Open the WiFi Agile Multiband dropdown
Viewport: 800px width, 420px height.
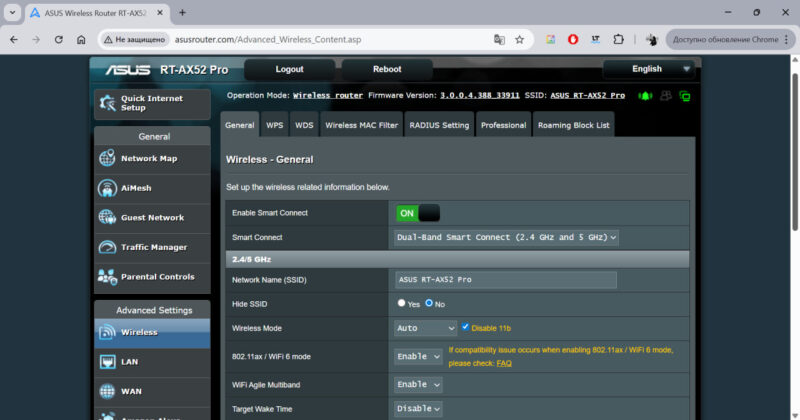(x=418, y=384)
